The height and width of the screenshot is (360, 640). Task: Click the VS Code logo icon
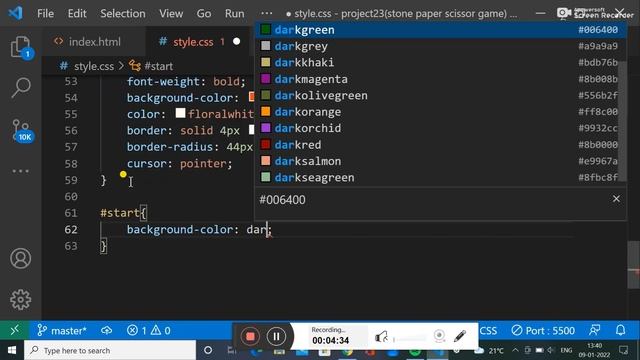point(16,13)
